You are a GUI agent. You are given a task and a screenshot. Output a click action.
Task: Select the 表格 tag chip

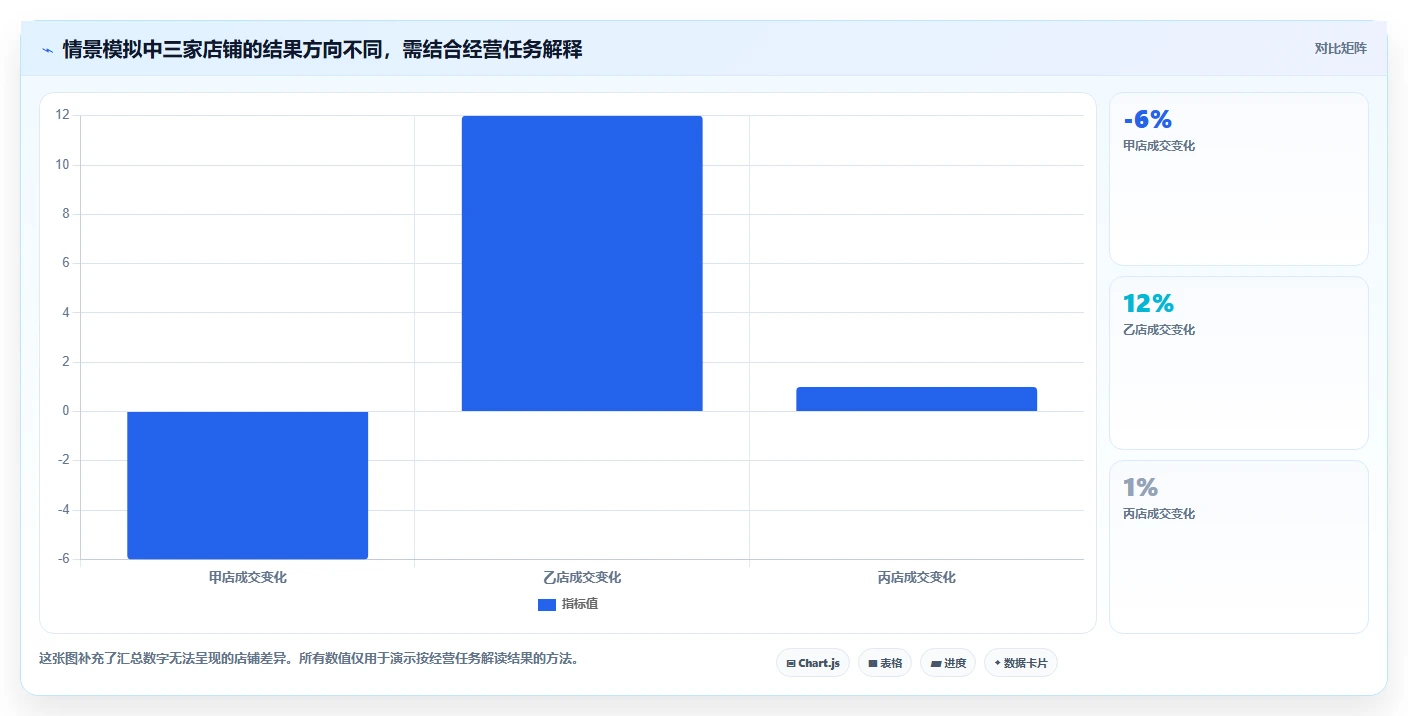pos(885,663)
